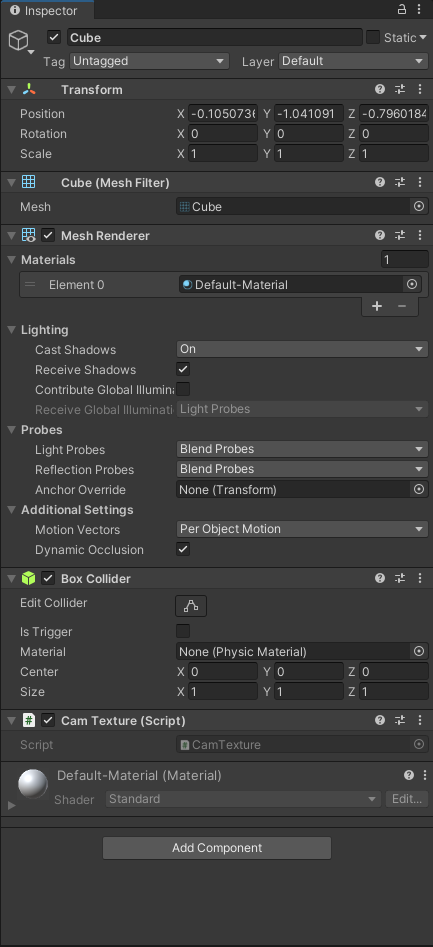
Task: Open Default-Material help icon
Action: point(409,775)
